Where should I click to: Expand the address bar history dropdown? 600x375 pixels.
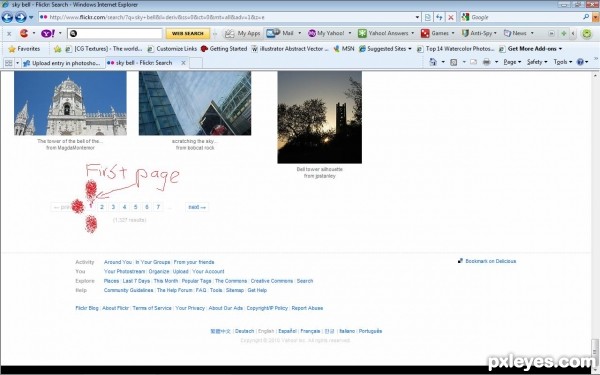click(417, 17)
